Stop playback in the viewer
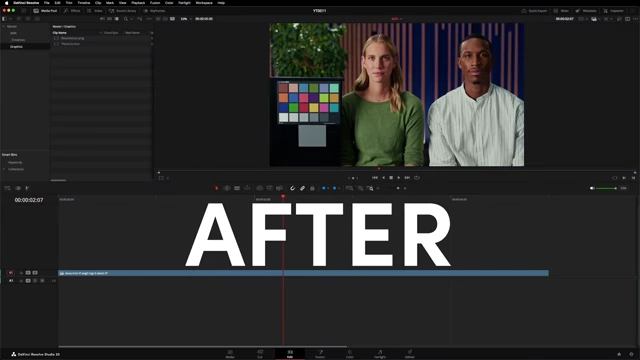Screen dimensions: 640x360 pos(391,178)
